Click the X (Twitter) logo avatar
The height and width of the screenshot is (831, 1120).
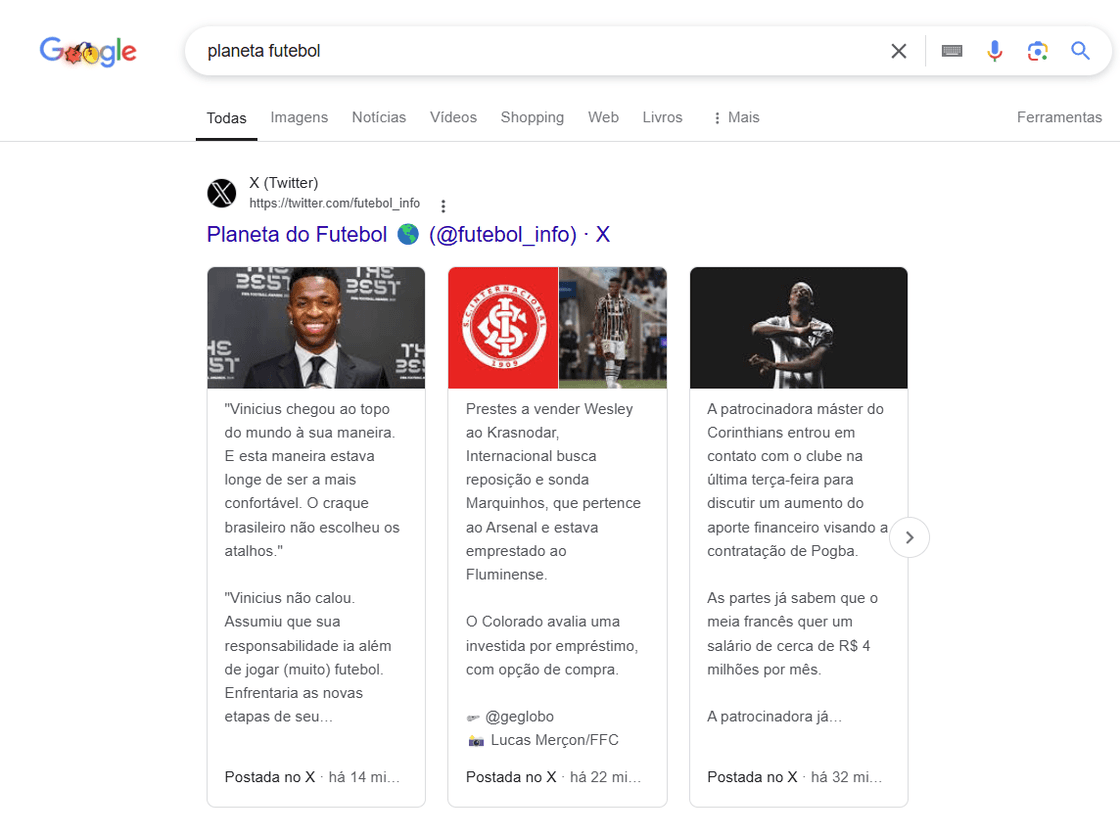coord(221,193)
